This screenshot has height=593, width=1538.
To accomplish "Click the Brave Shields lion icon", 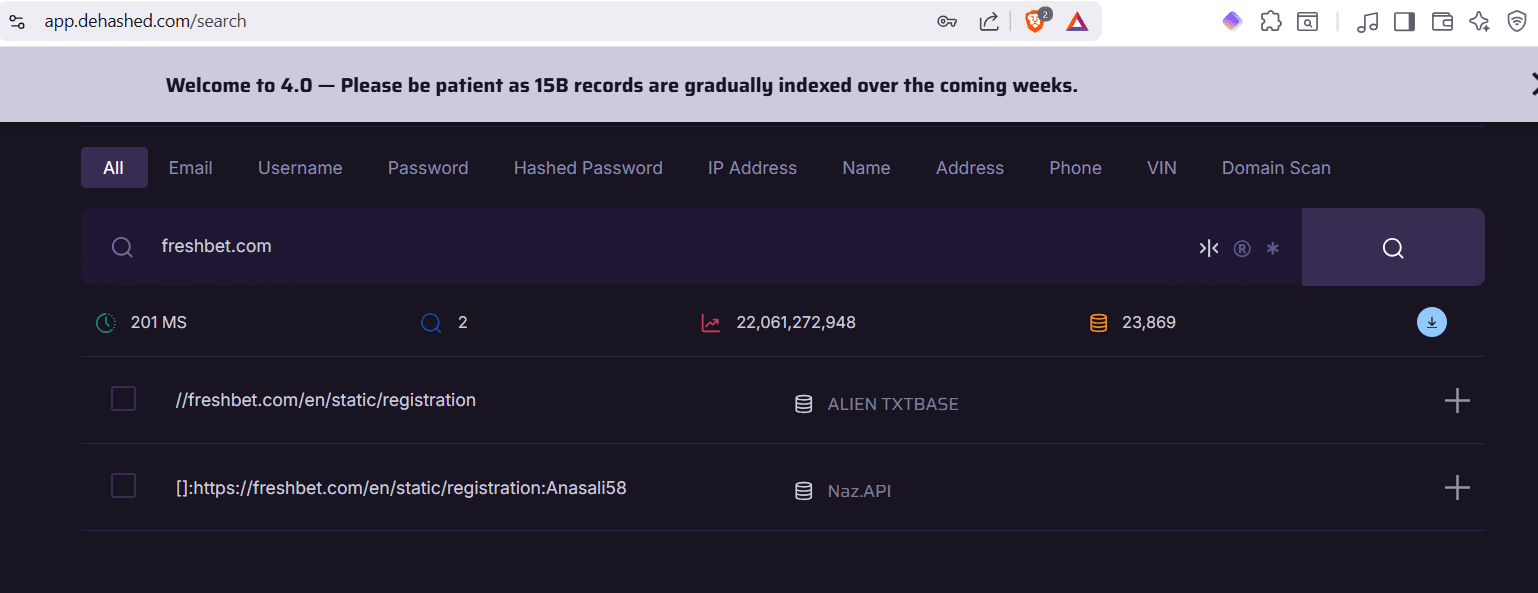I will [1033, 20].
